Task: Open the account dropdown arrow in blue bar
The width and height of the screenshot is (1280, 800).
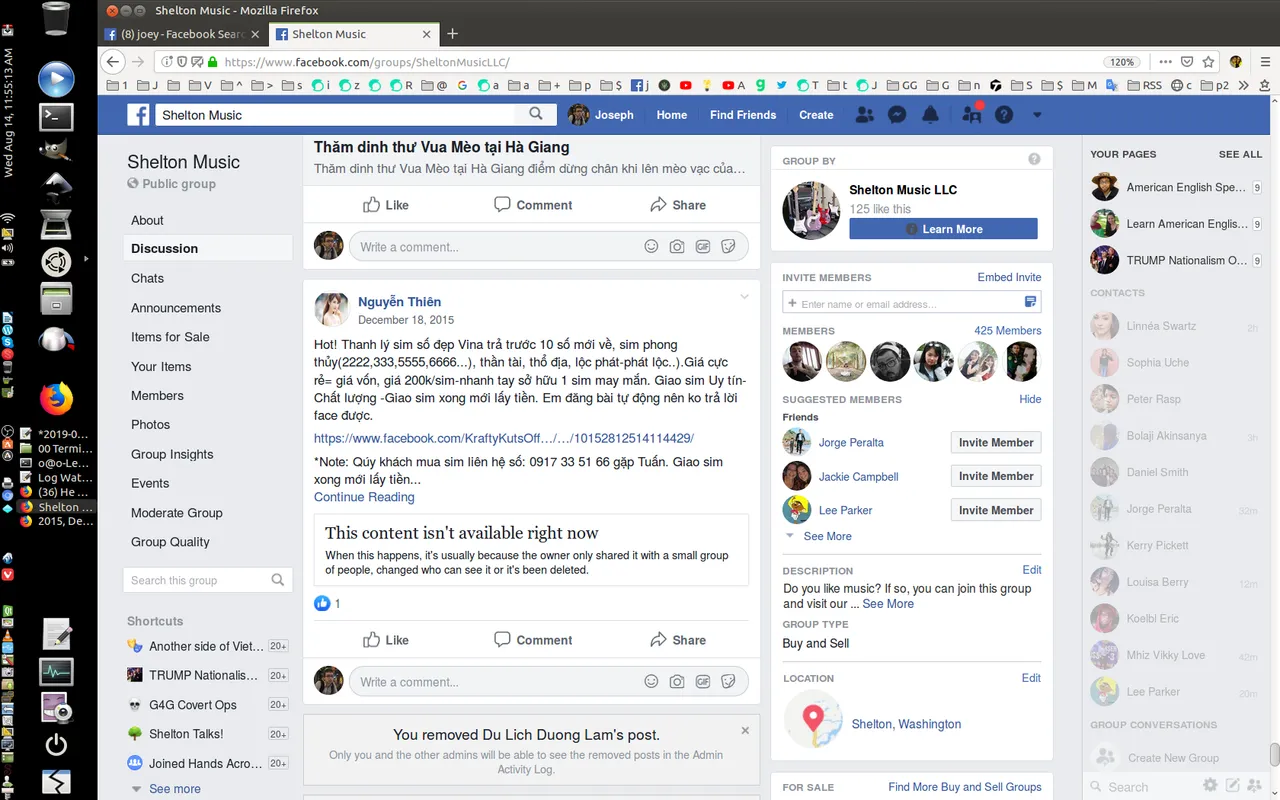Action: pyautogui.click(x=1037, y=115)
